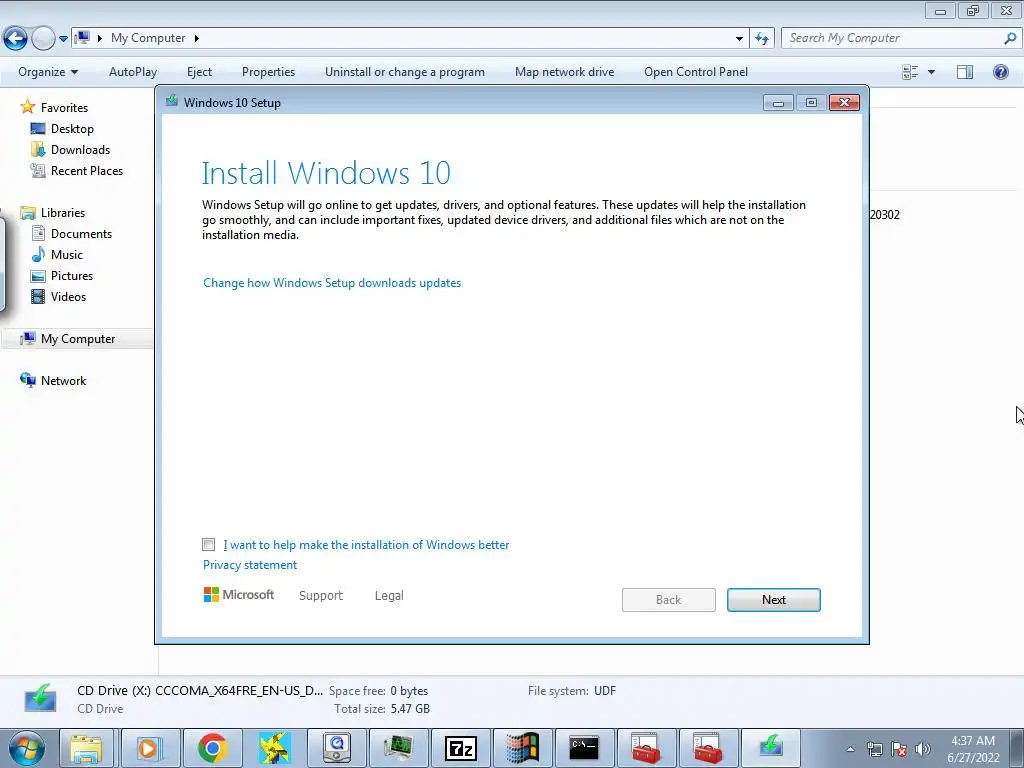Click Eject in the Explorer toolbar
This screenshot has height=768, width=1024.
coord(199,72)
